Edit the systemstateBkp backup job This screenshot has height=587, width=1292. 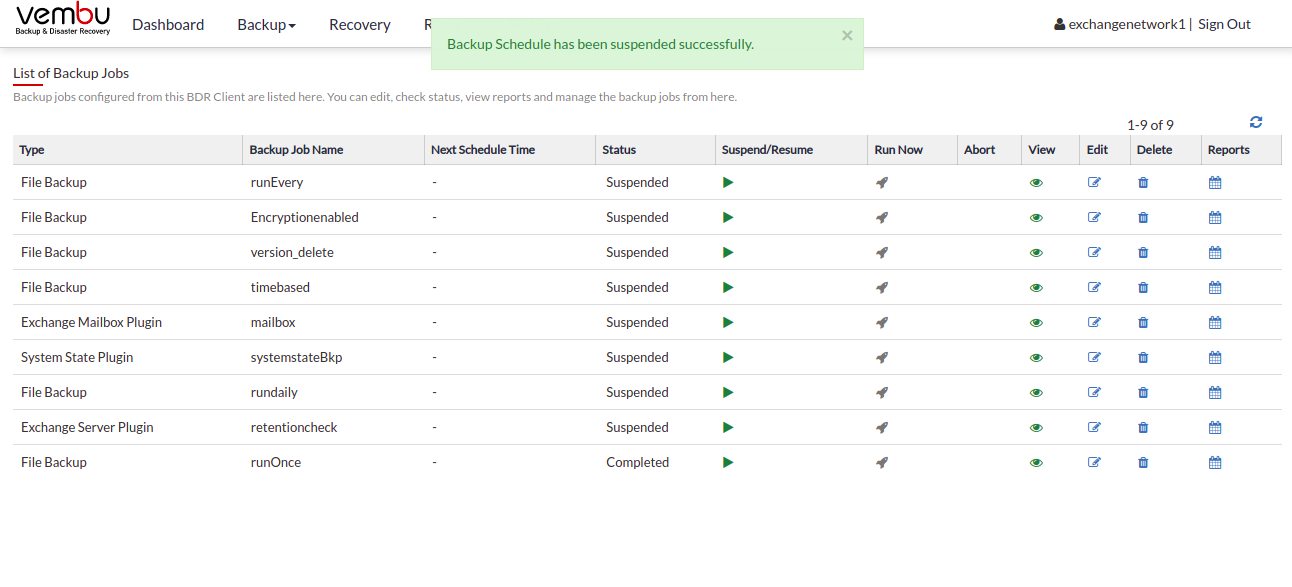[x=1094, y=357]
